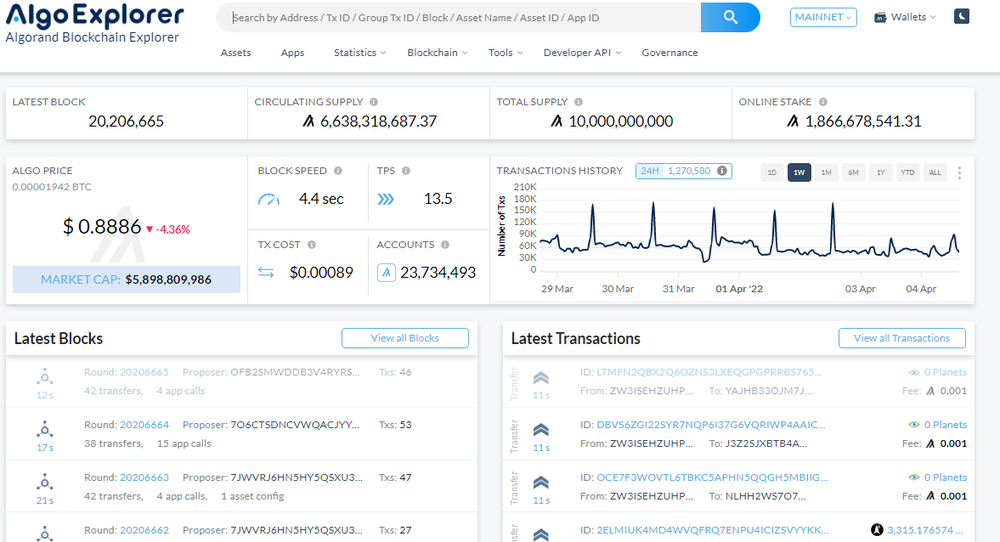The height and width of the screenshot is (542, 1000).
Task: Click the transactions history line chart
Action: click(x=749, y=234)
